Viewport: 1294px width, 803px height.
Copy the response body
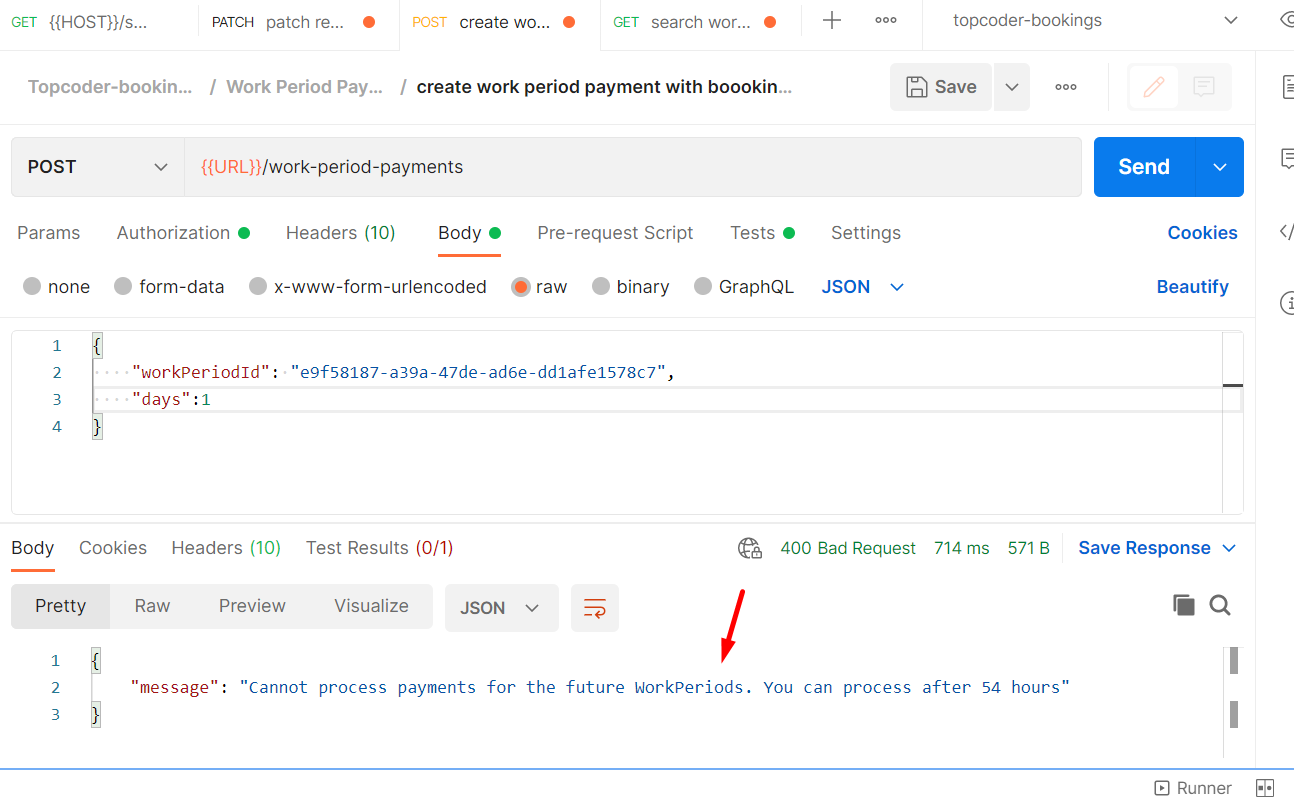[1184, 605]
